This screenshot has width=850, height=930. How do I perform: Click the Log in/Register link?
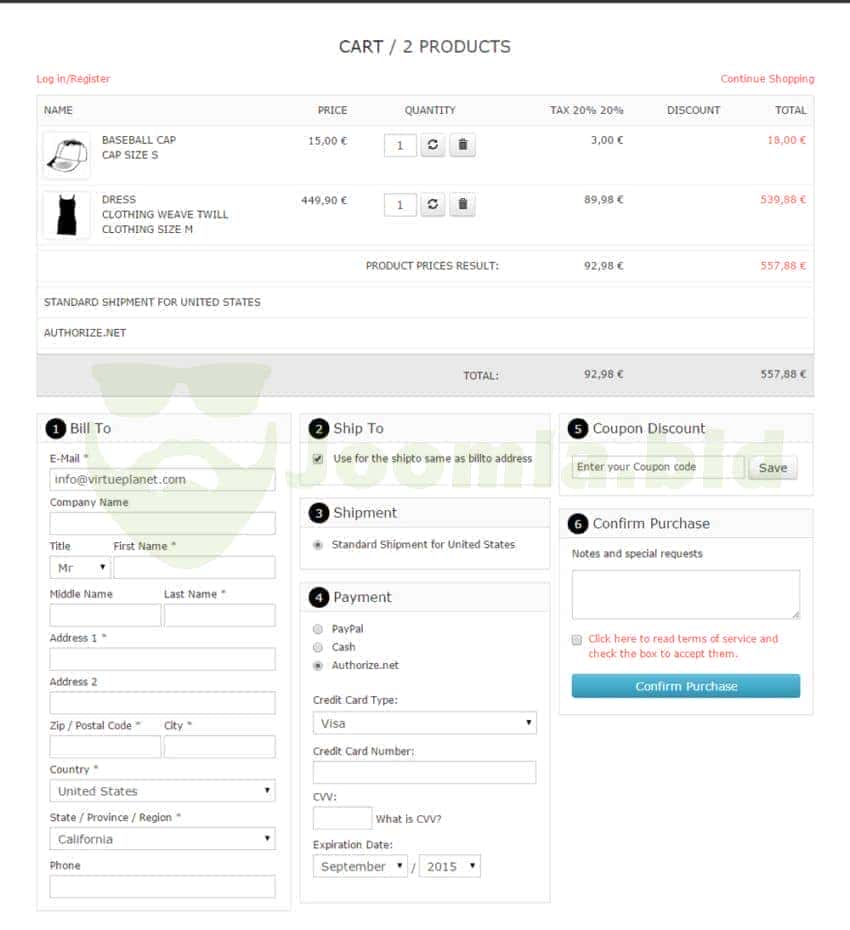73,79
